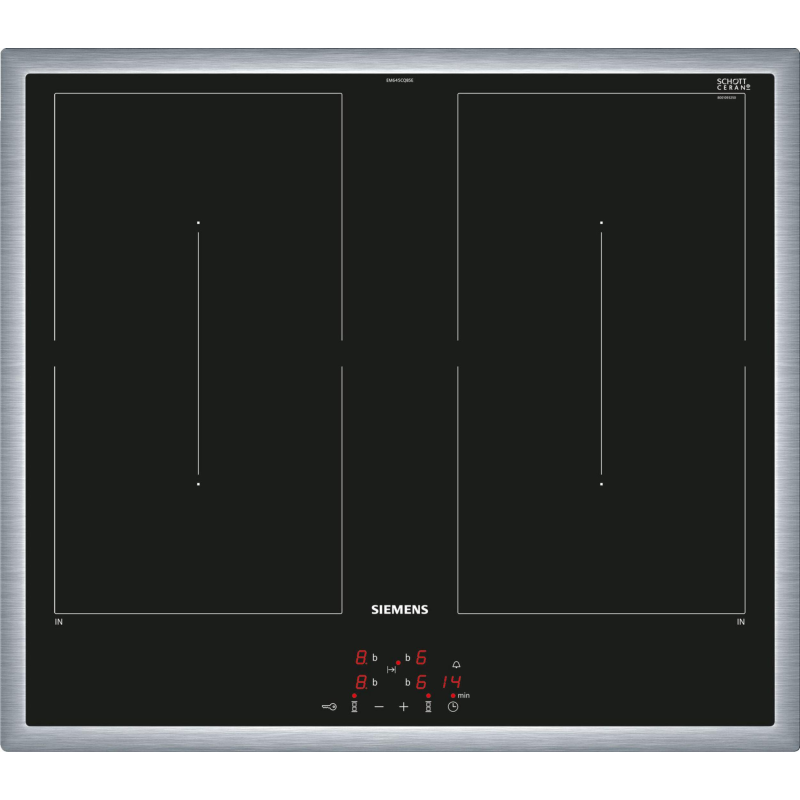Tap the plus symbol to increase power
This screenshot has width=800, height=800.
pyautogui.click(x=404, y=706)
